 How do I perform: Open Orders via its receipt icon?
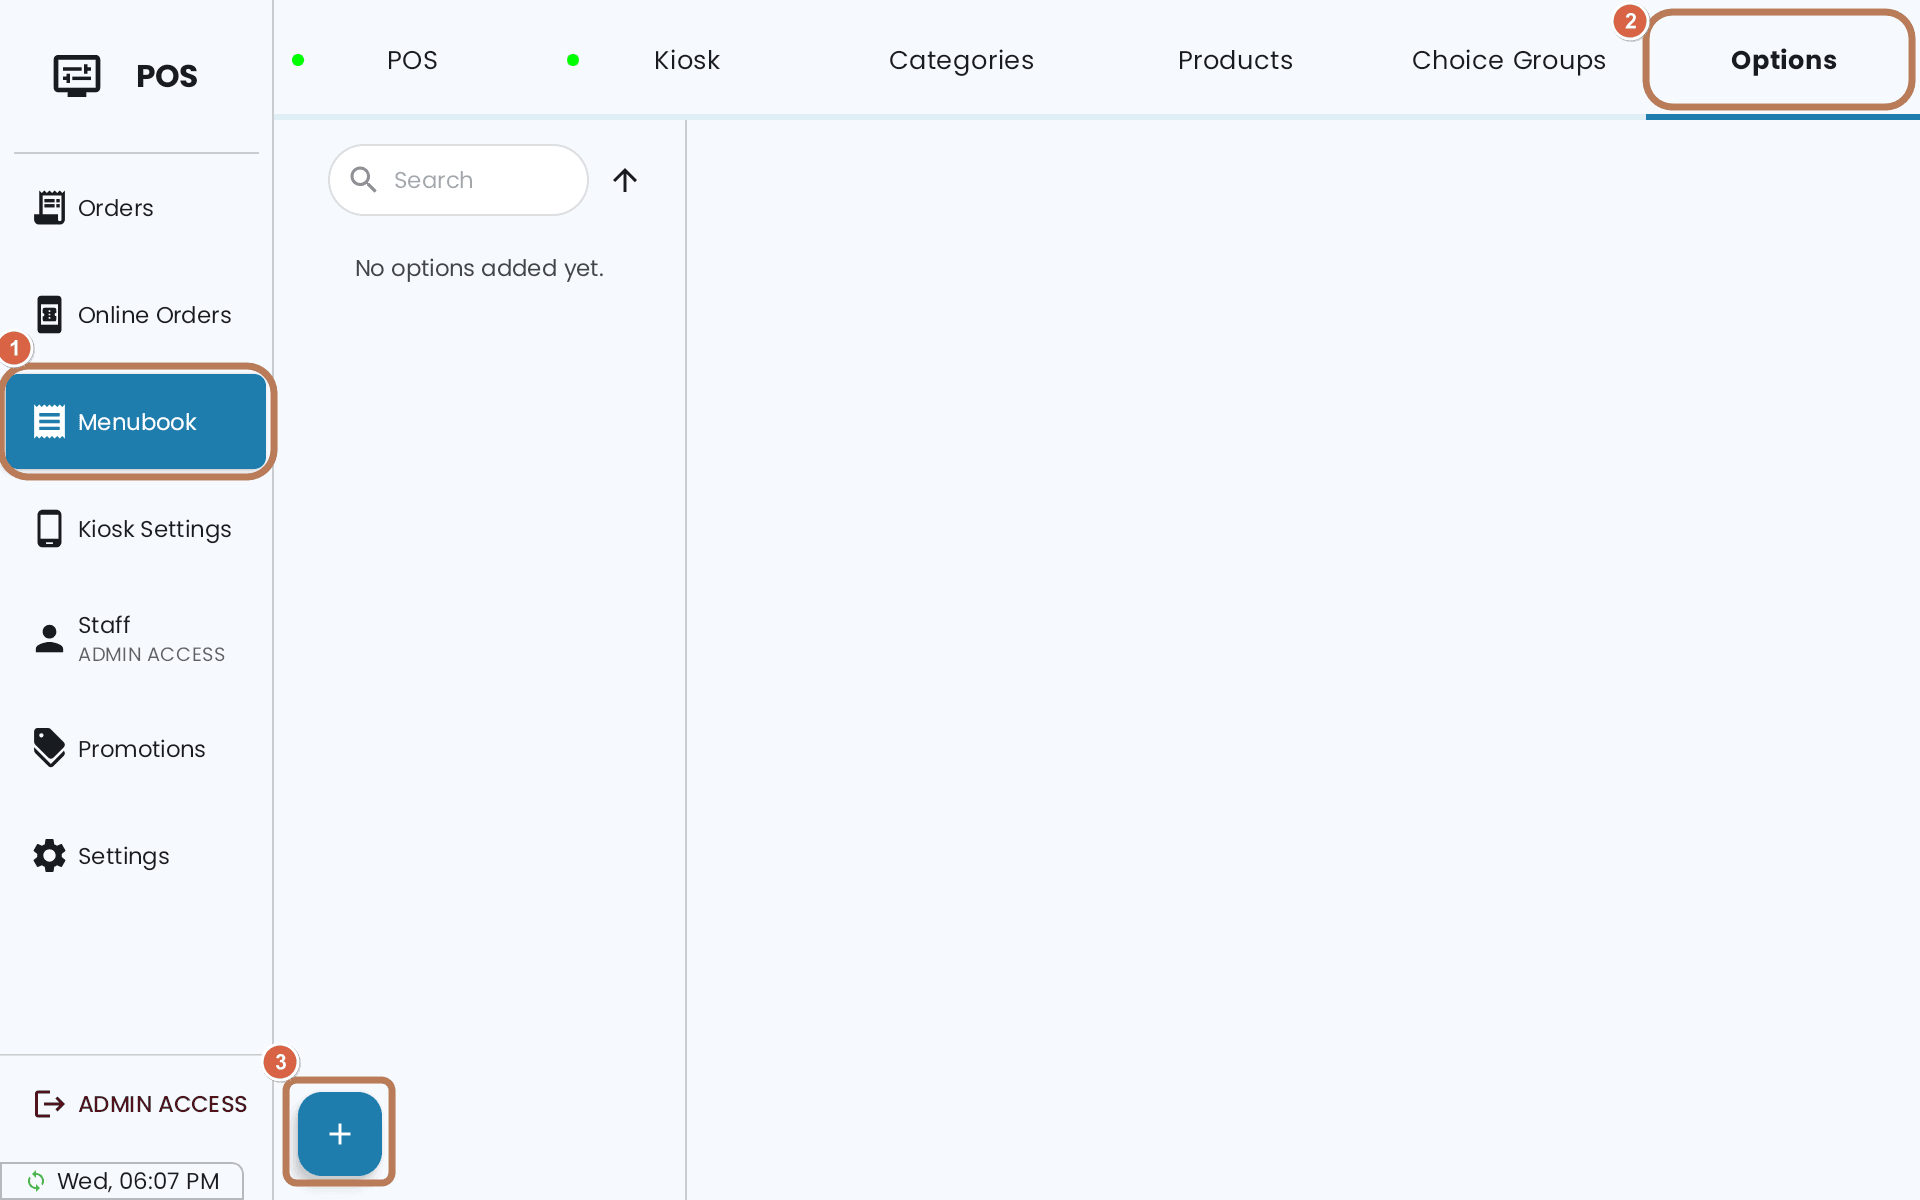pos(49,208)
